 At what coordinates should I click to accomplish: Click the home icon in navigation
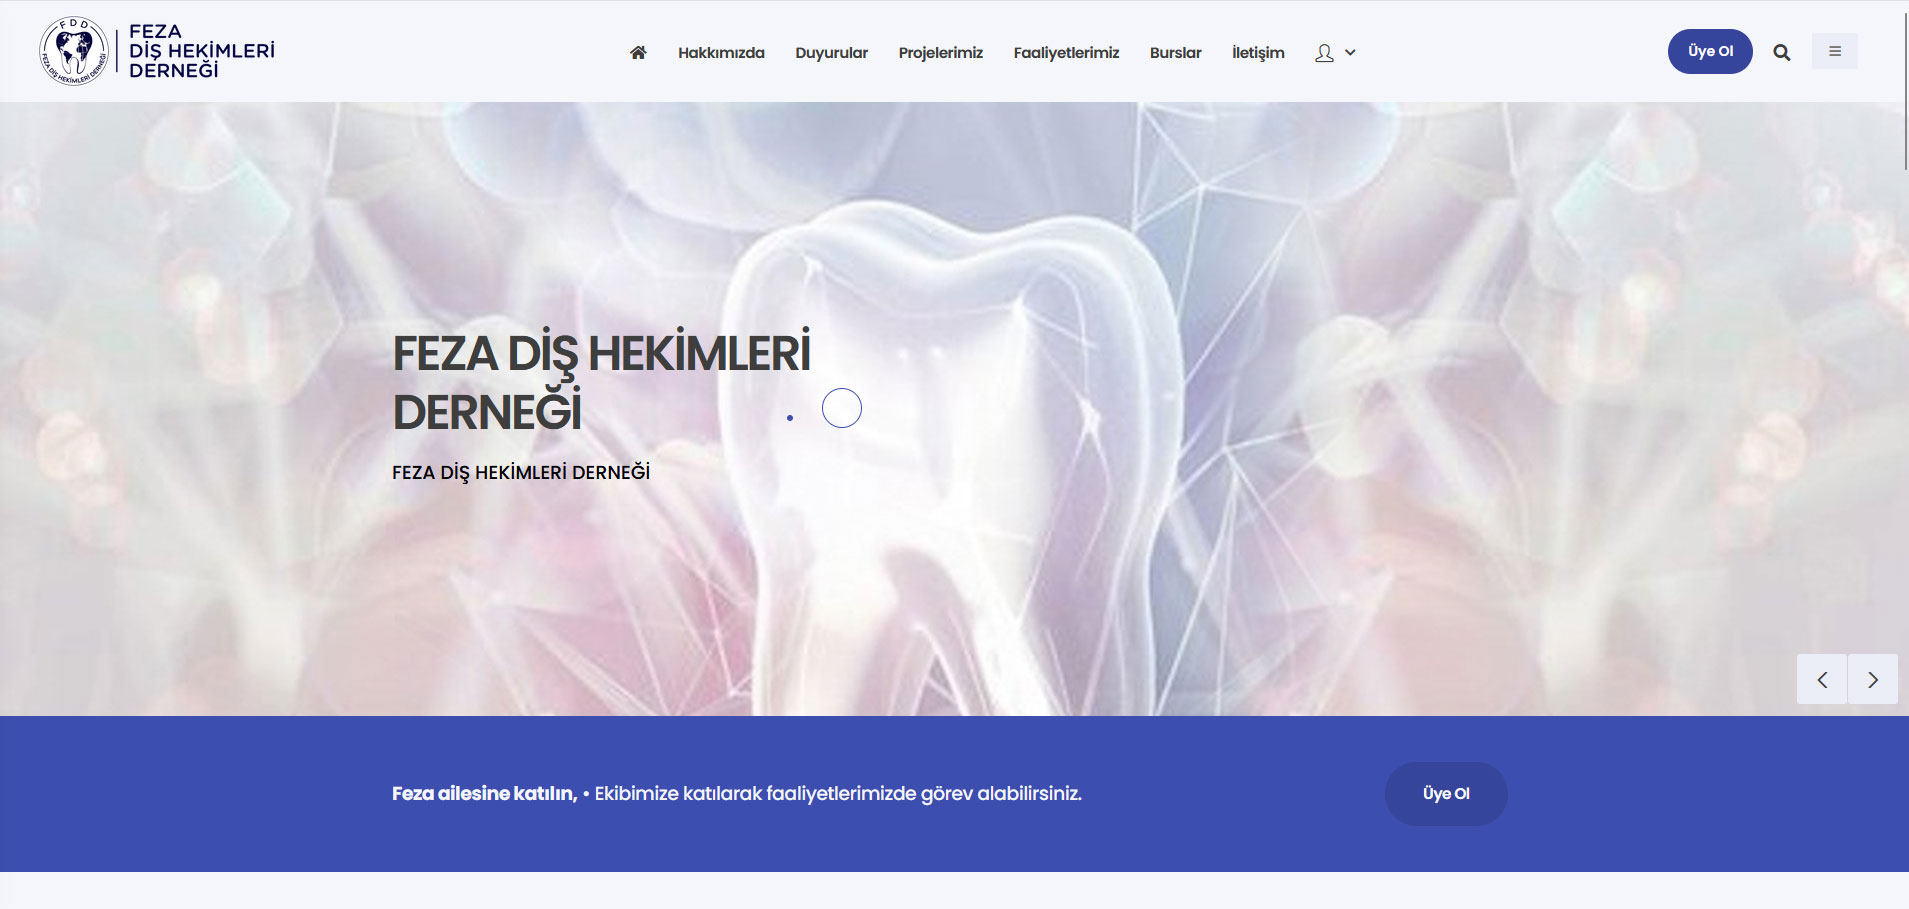point(638,52)
